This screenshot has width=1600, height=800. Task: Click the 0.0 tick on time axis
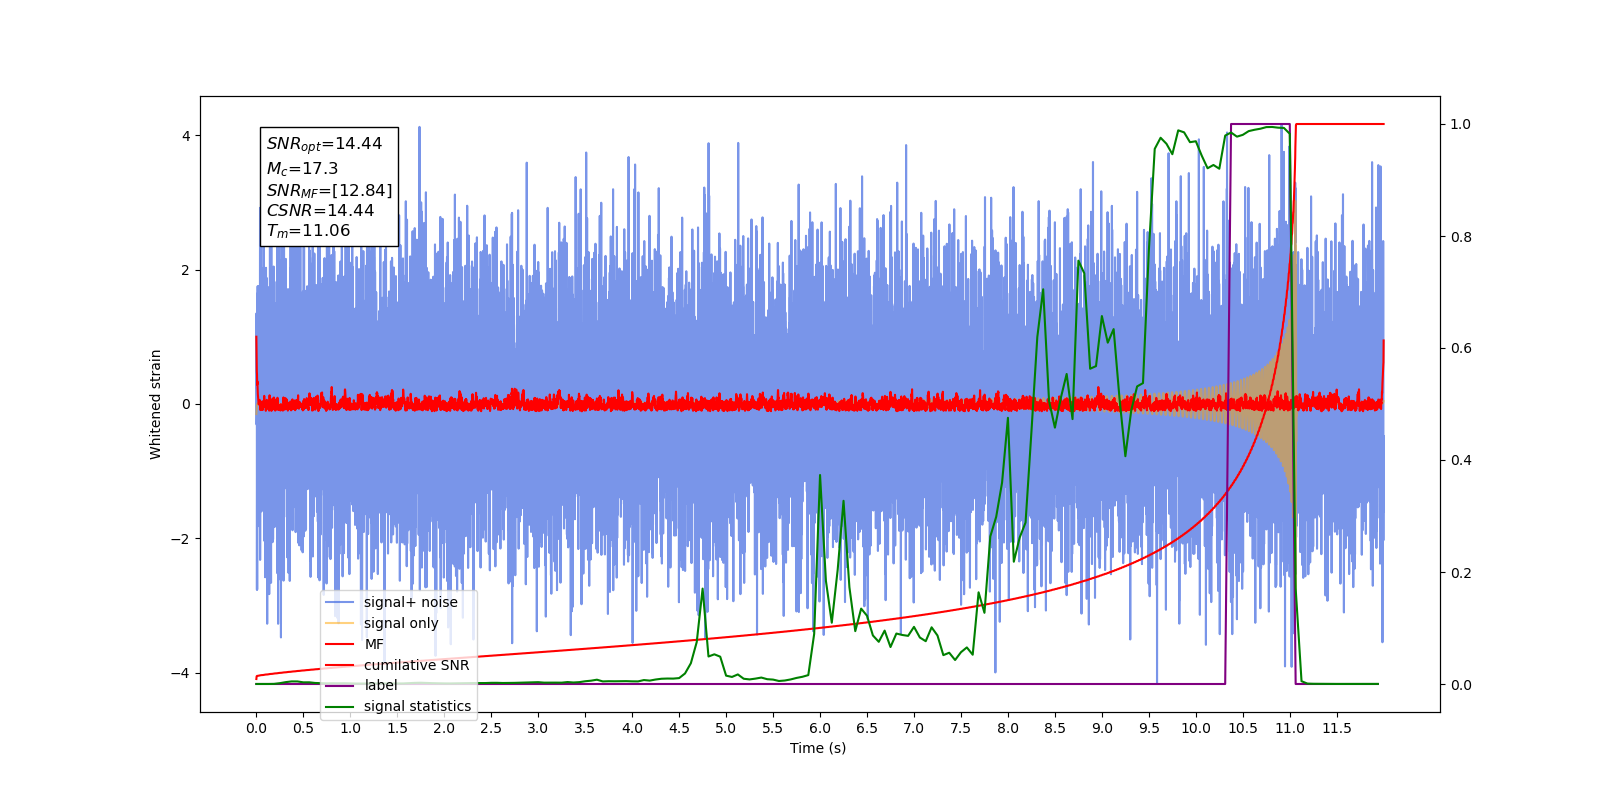click(256, 728)
